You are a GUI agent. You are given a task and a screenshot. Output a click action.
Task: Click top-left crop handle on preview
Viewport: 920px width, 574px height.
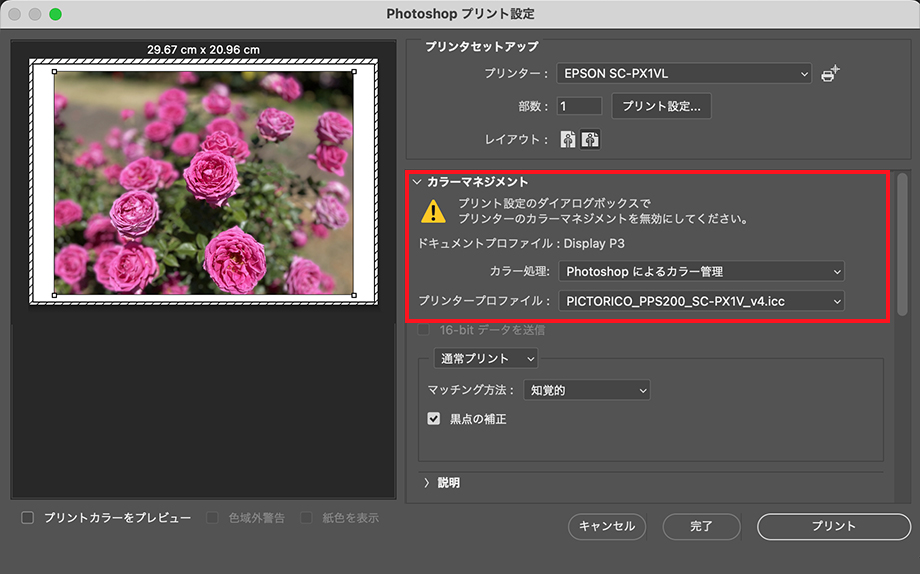coord(54,72)
